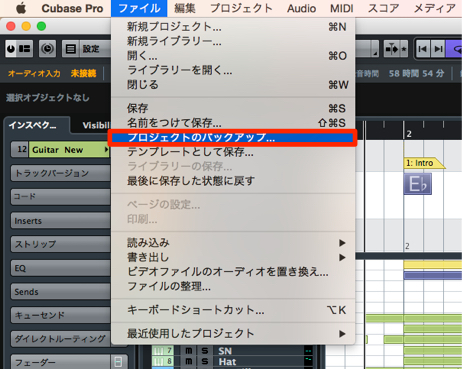This screenshot has height=369, width=462.
Task: Choose テンプレートとして保存... entry
Action: (x=233, y=152)
